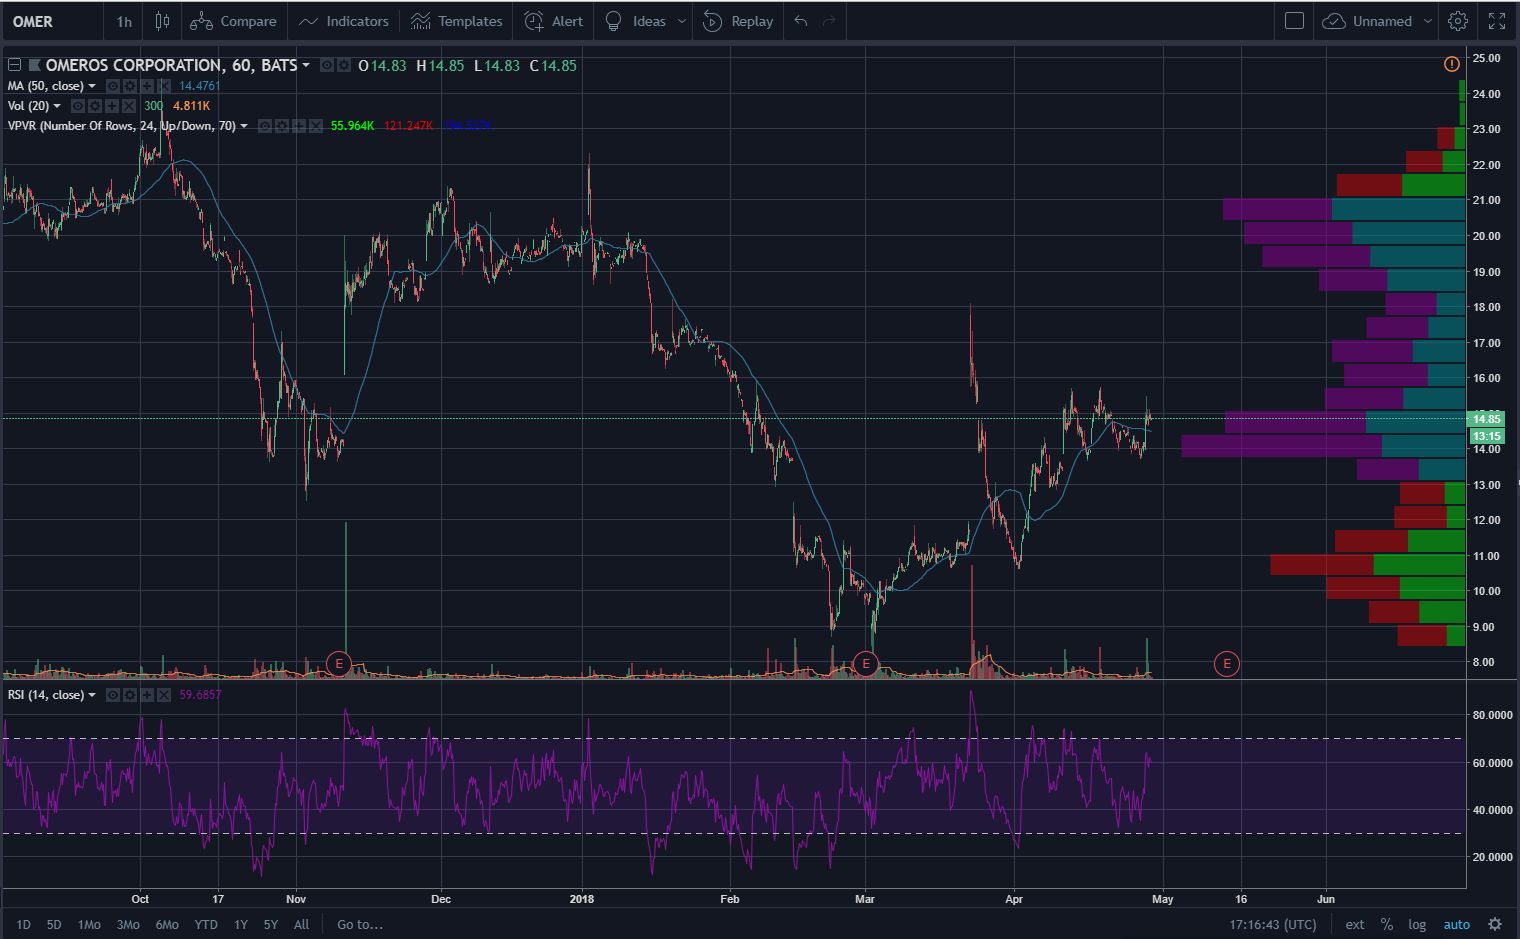Toggle visibility of the main OMER series
The image size is (1520, 939).
(x=327, y=65)
